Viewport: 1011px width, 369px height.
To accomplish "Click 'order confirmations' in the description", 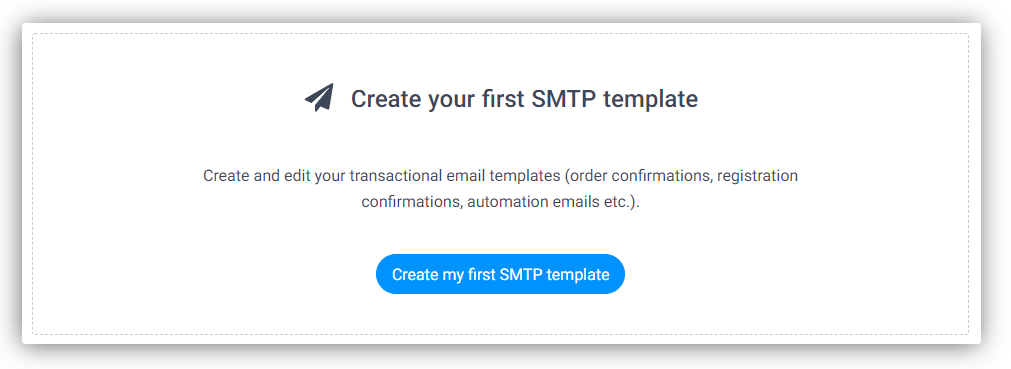I will [640, 175].
